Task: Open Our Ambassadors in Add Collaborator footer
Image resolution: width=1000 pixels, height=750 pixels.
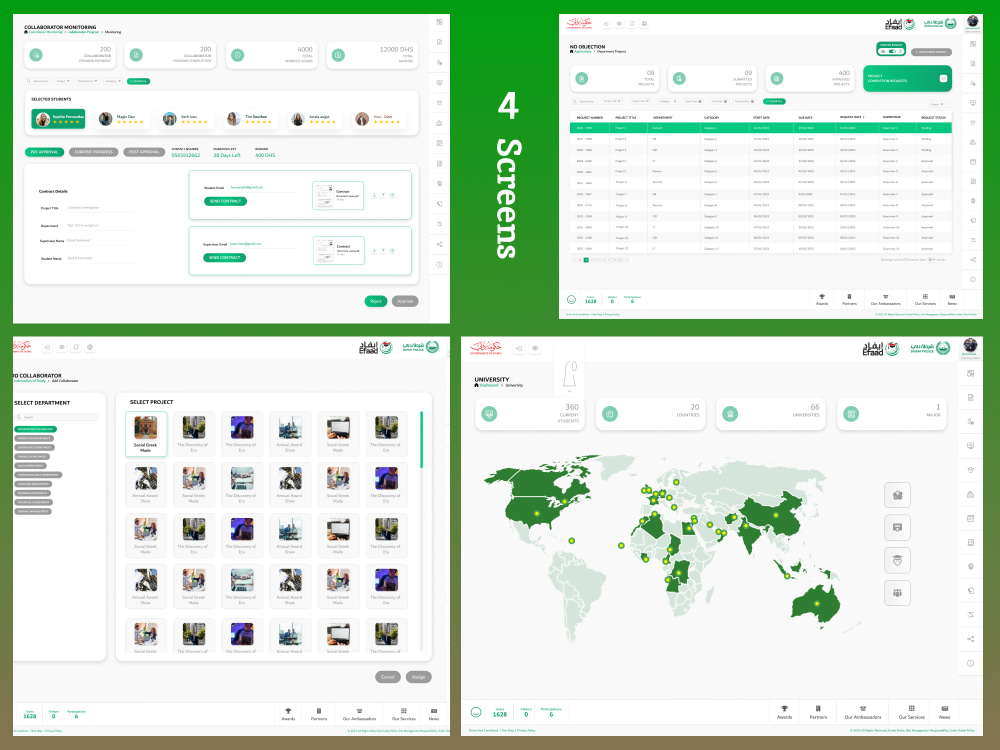Action: (359, 714)
